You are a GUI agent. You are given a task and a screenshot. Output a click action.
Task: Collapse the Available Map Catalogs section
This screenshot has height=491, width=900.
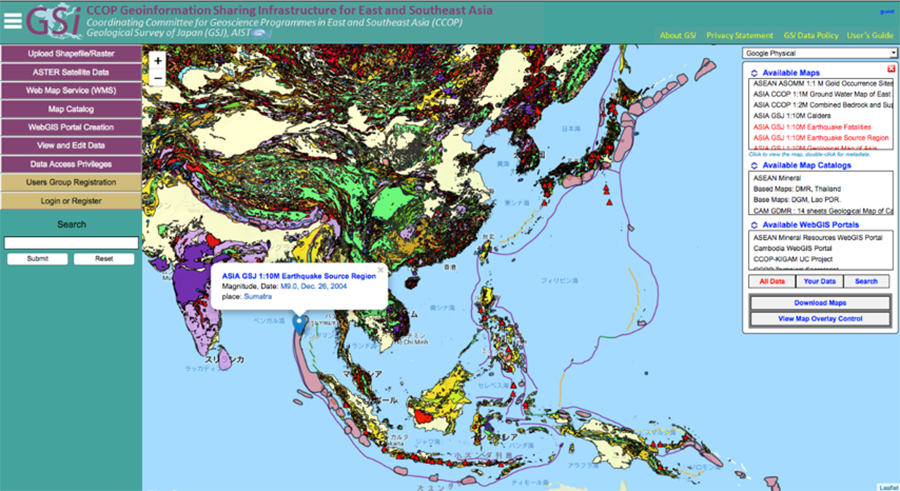[754, 165]
